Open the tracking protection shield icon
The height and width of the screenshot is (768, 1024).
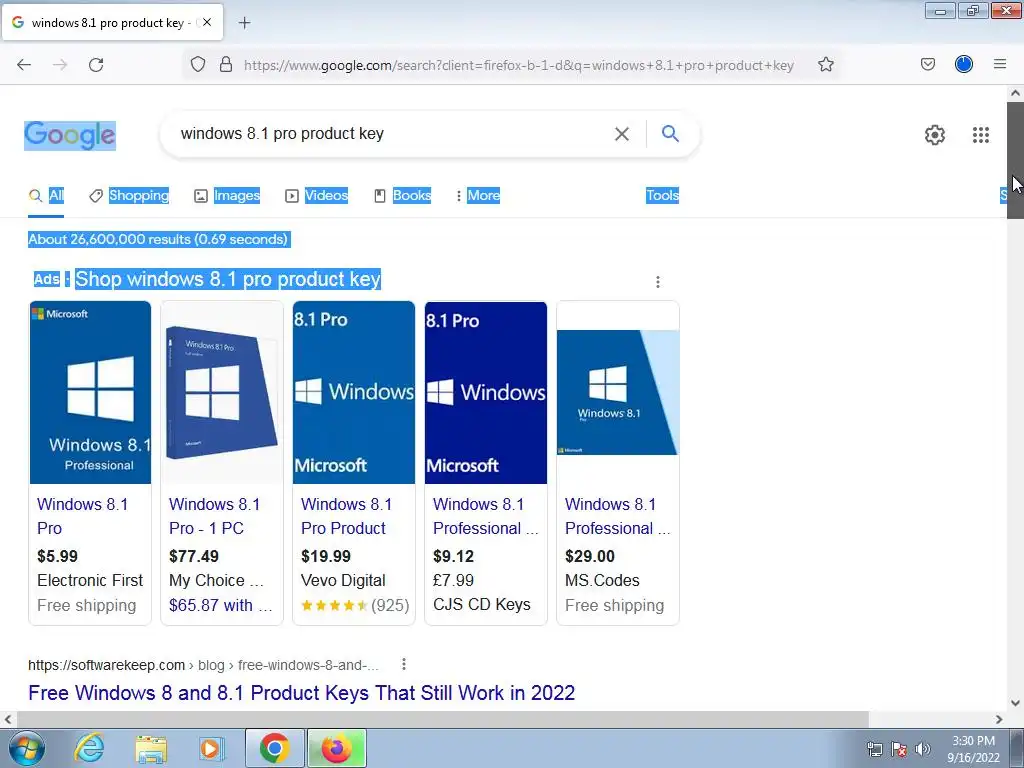198,64
